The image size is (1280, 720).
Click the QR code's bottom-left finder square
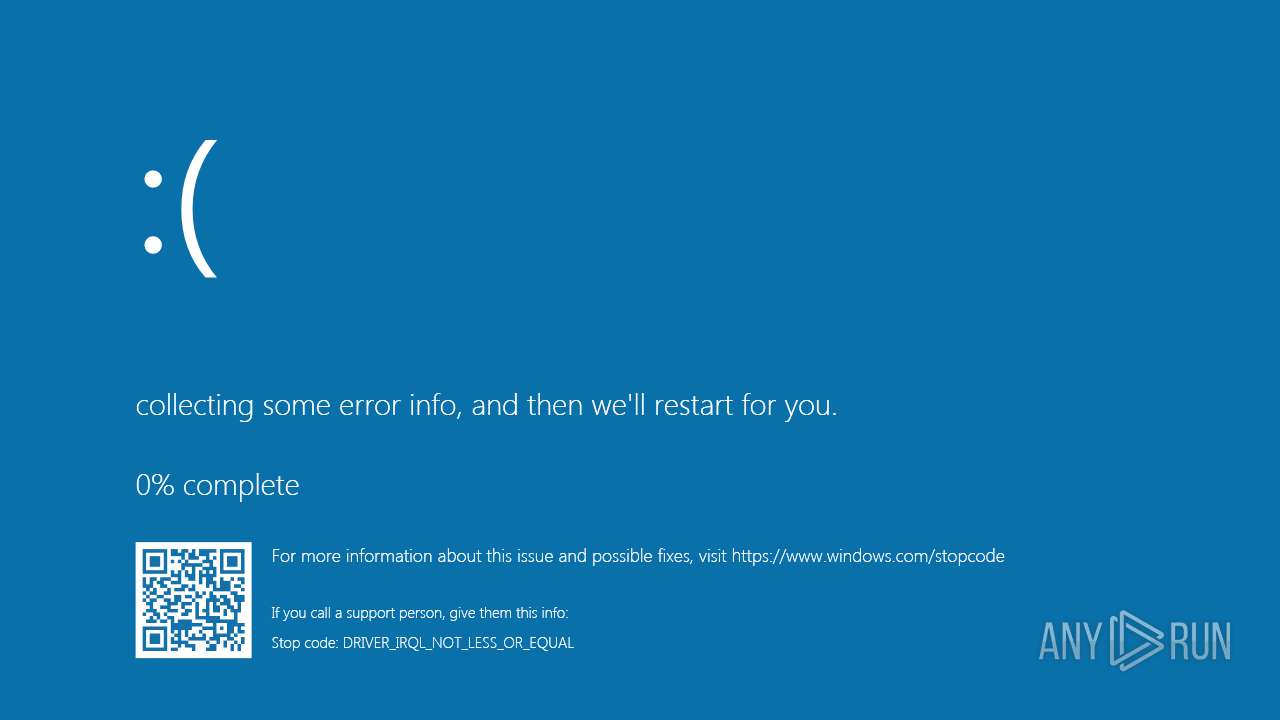[154, 639]
